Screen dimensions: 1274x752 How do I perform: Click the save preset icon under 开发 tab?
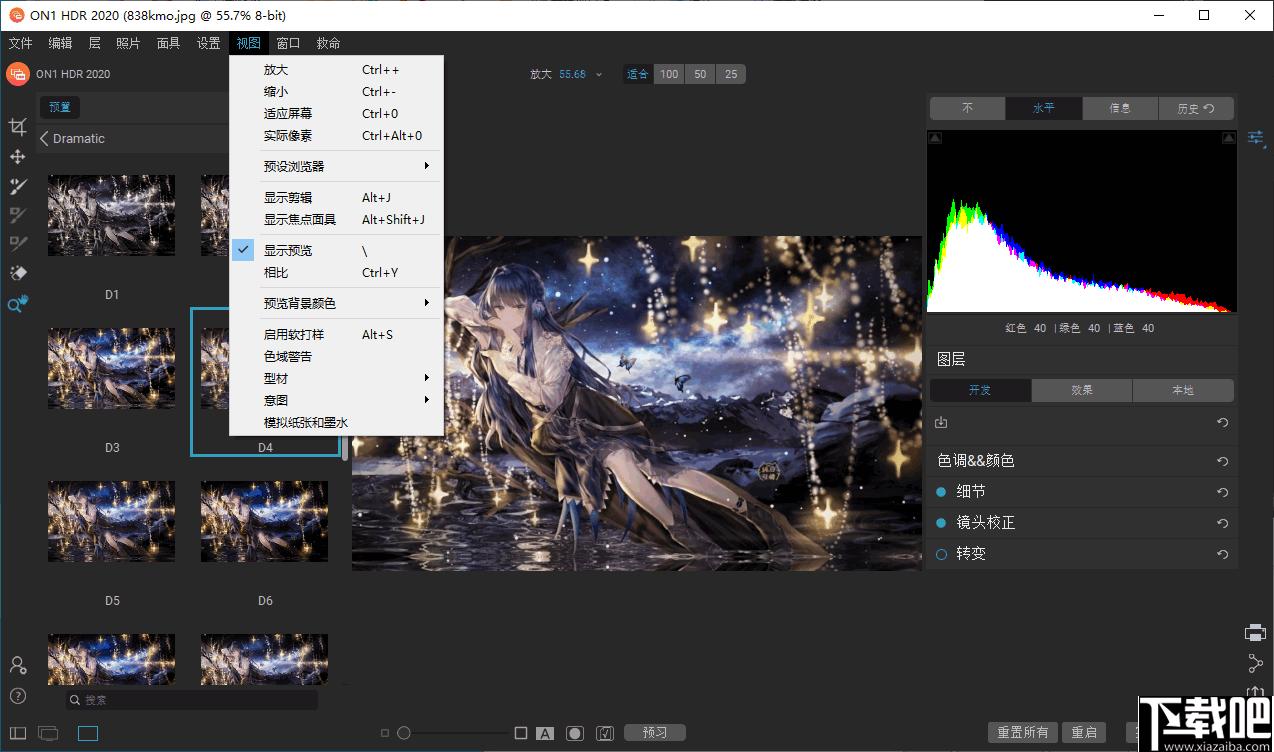tap(941, 423)
